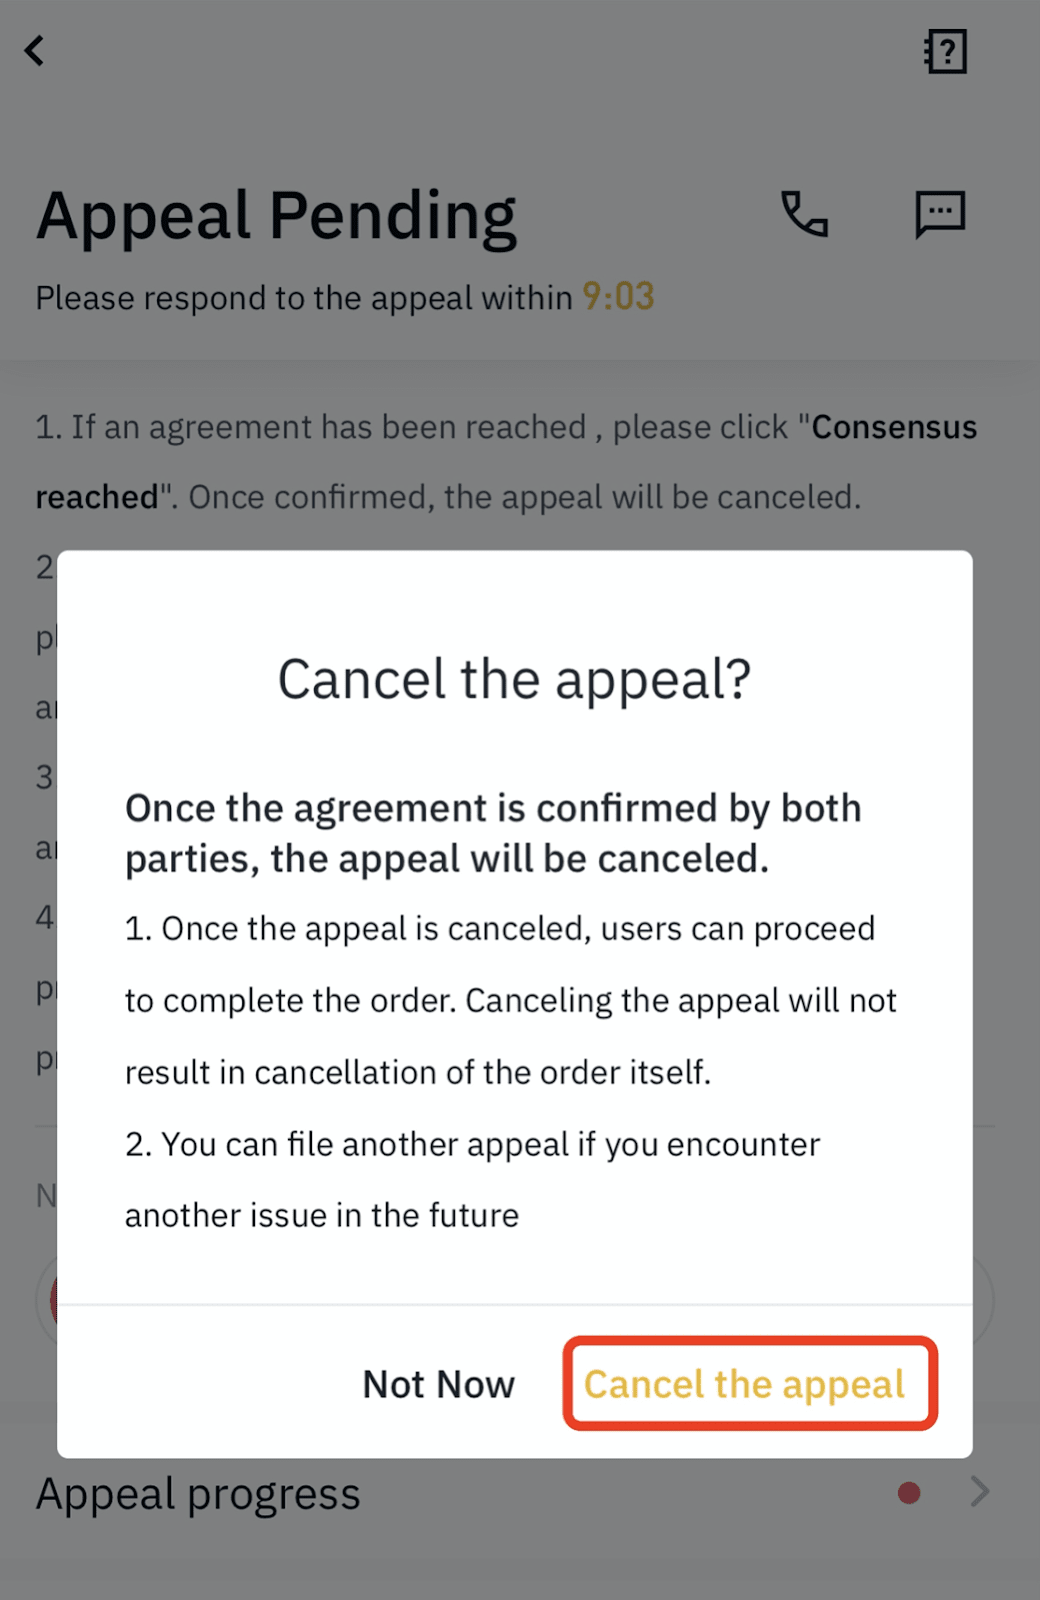Select the bold agreement confirmation statement
The image size is (1040, 1600).
[x=493, y=833]
